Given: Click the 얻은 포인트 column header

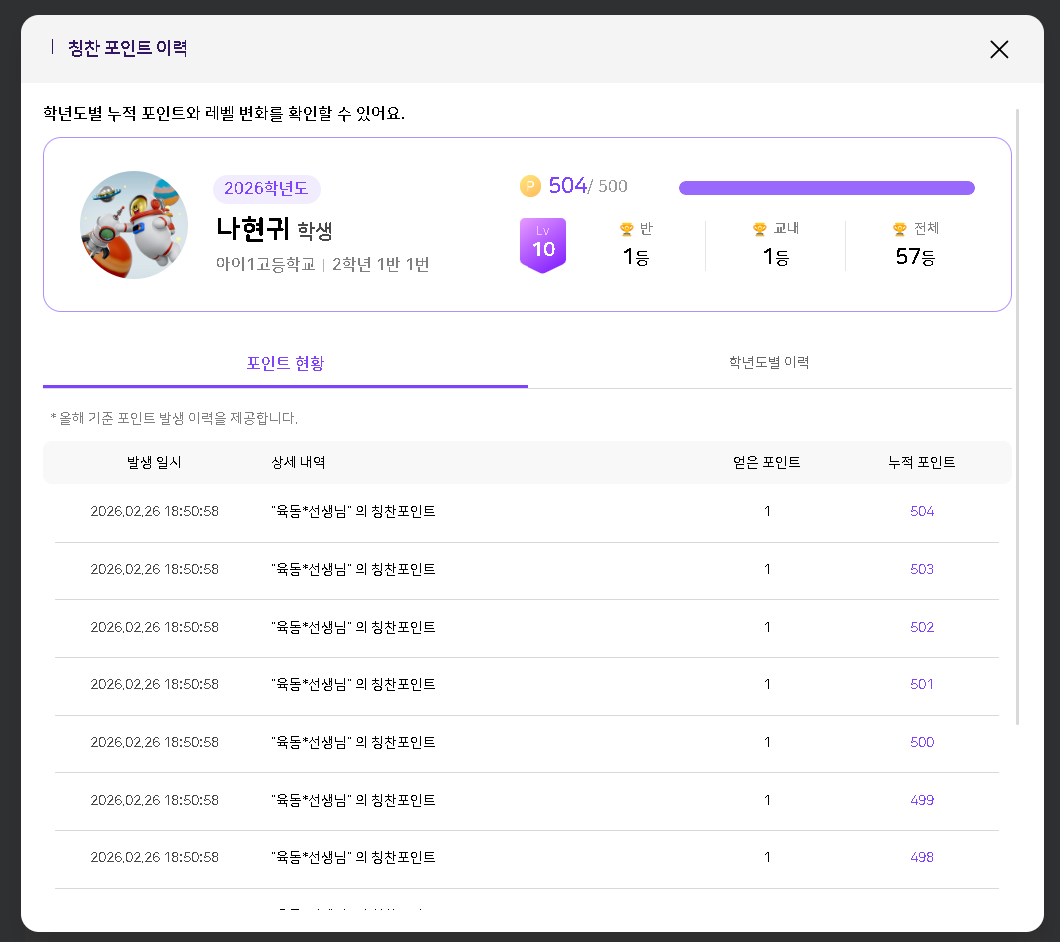Looking at the screenshot, I should pos(766,462).
